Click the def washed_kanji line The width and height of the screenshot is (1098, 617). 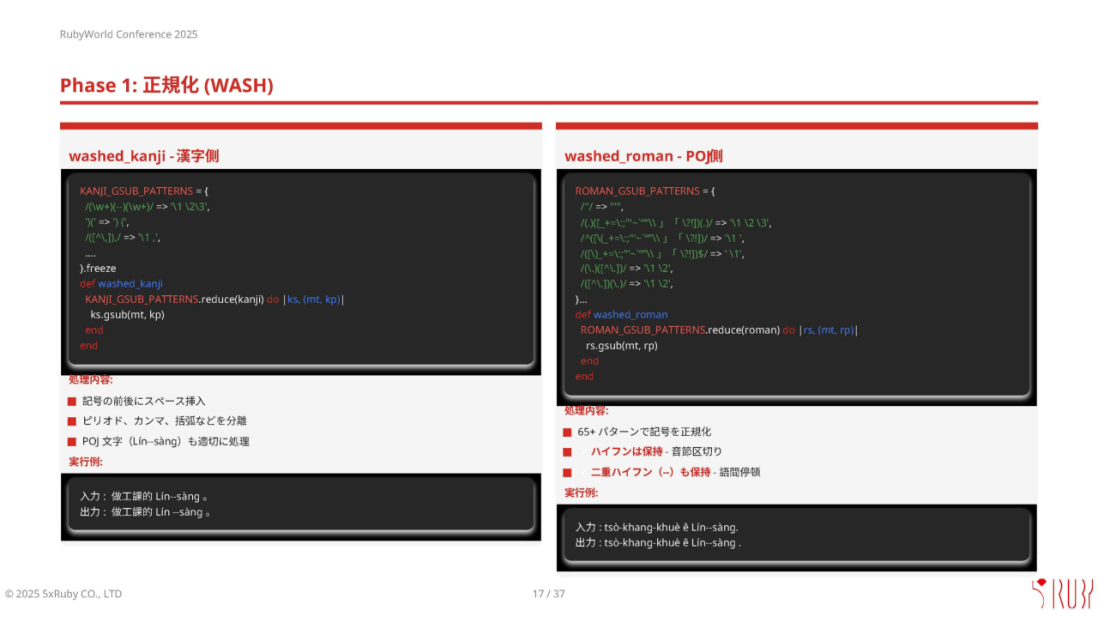[x=121, y=284]
